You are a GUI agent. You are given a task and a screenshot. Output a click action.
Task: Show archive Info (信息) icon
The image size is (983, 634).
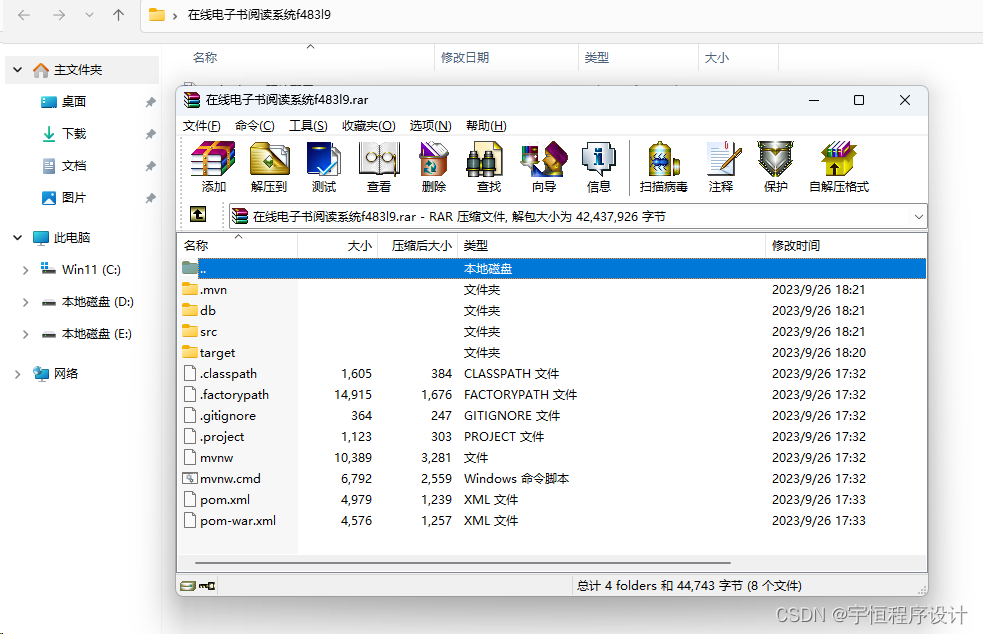(x=599, y=166)
